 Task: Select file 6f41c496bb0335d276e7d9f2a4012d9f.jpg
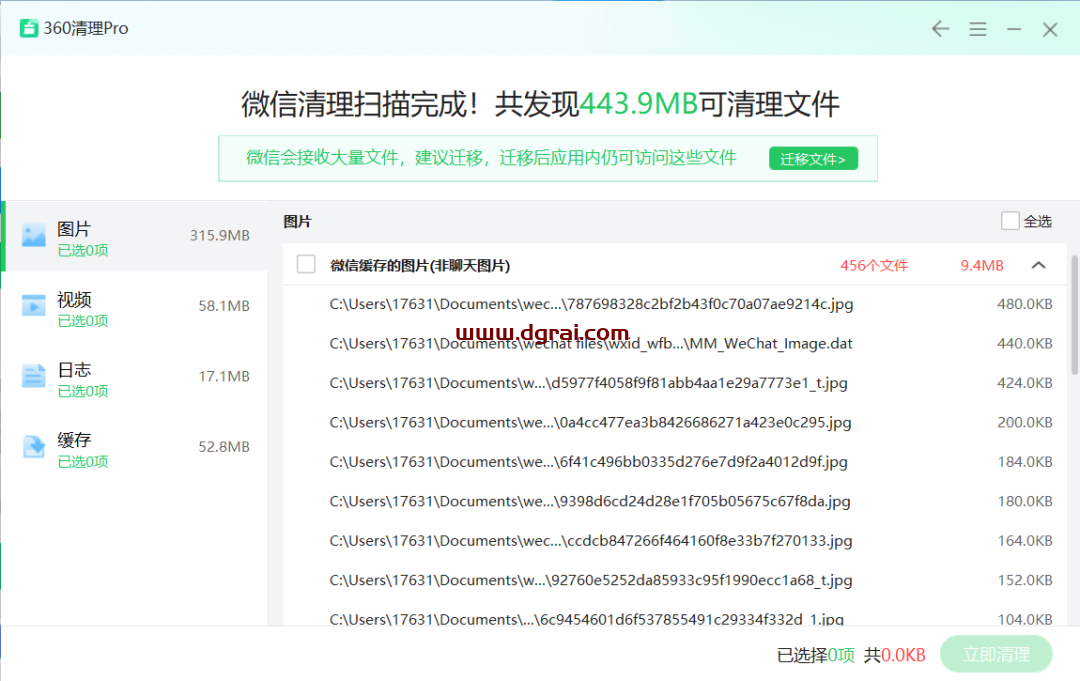675,462
